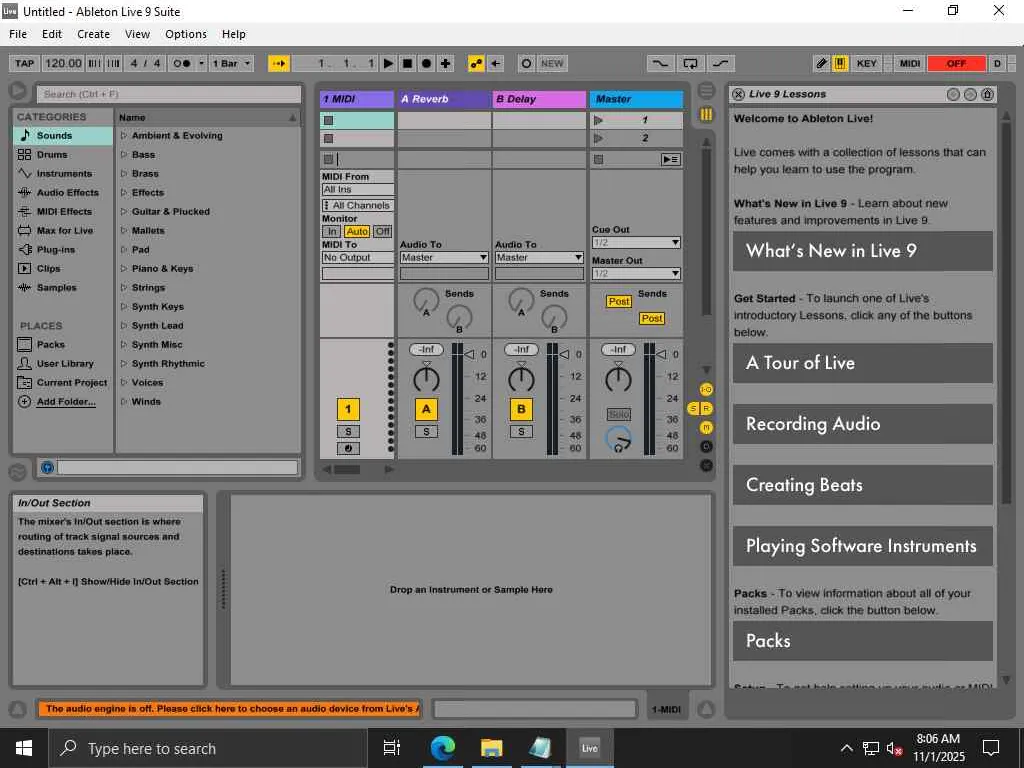Open A Reverb Audio To Master dropdown
Viewport: 1024px width, 768px height.
(444, 257)
